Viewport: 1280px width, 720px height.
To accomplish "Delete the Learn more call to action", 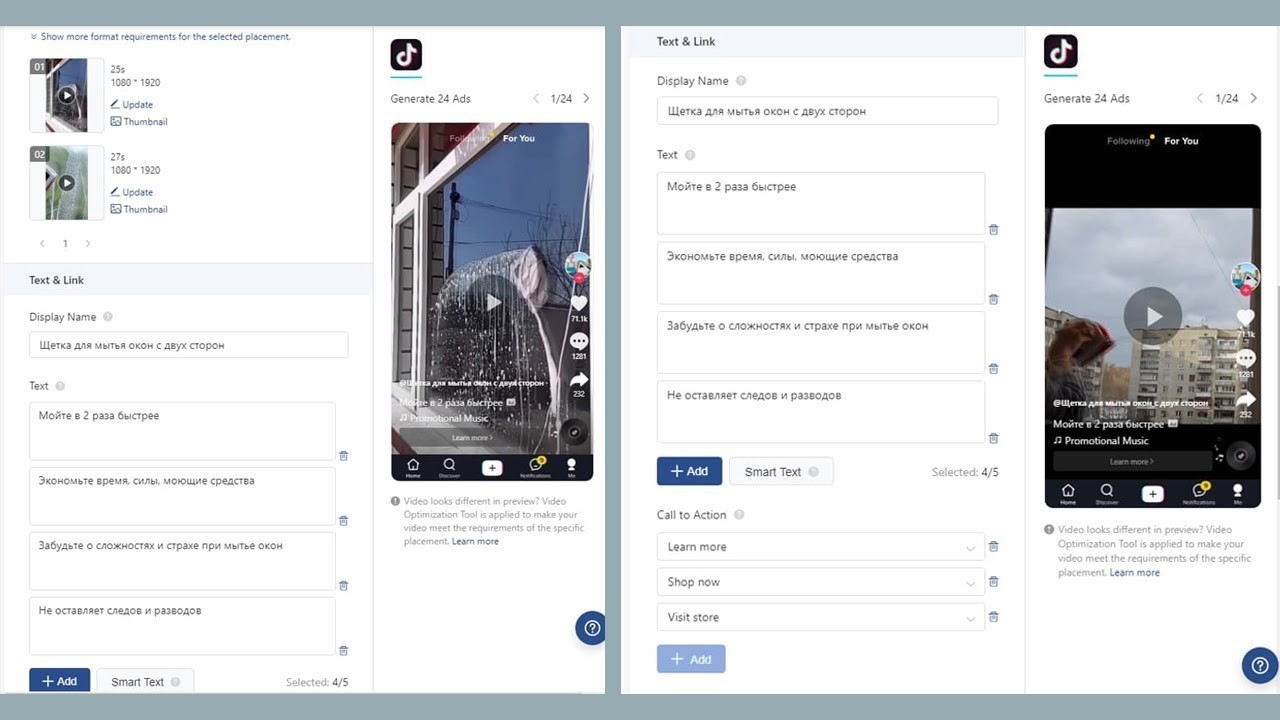I will 994,547.
